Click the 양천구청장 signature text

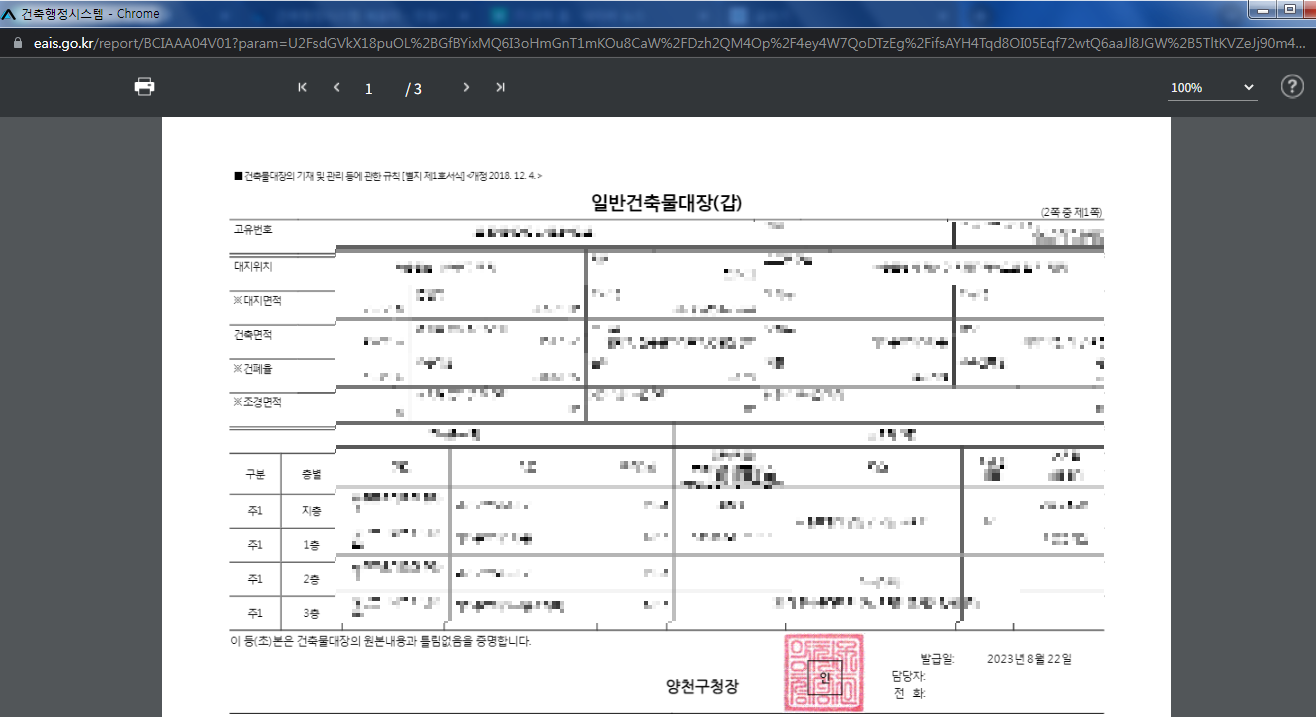702,686
